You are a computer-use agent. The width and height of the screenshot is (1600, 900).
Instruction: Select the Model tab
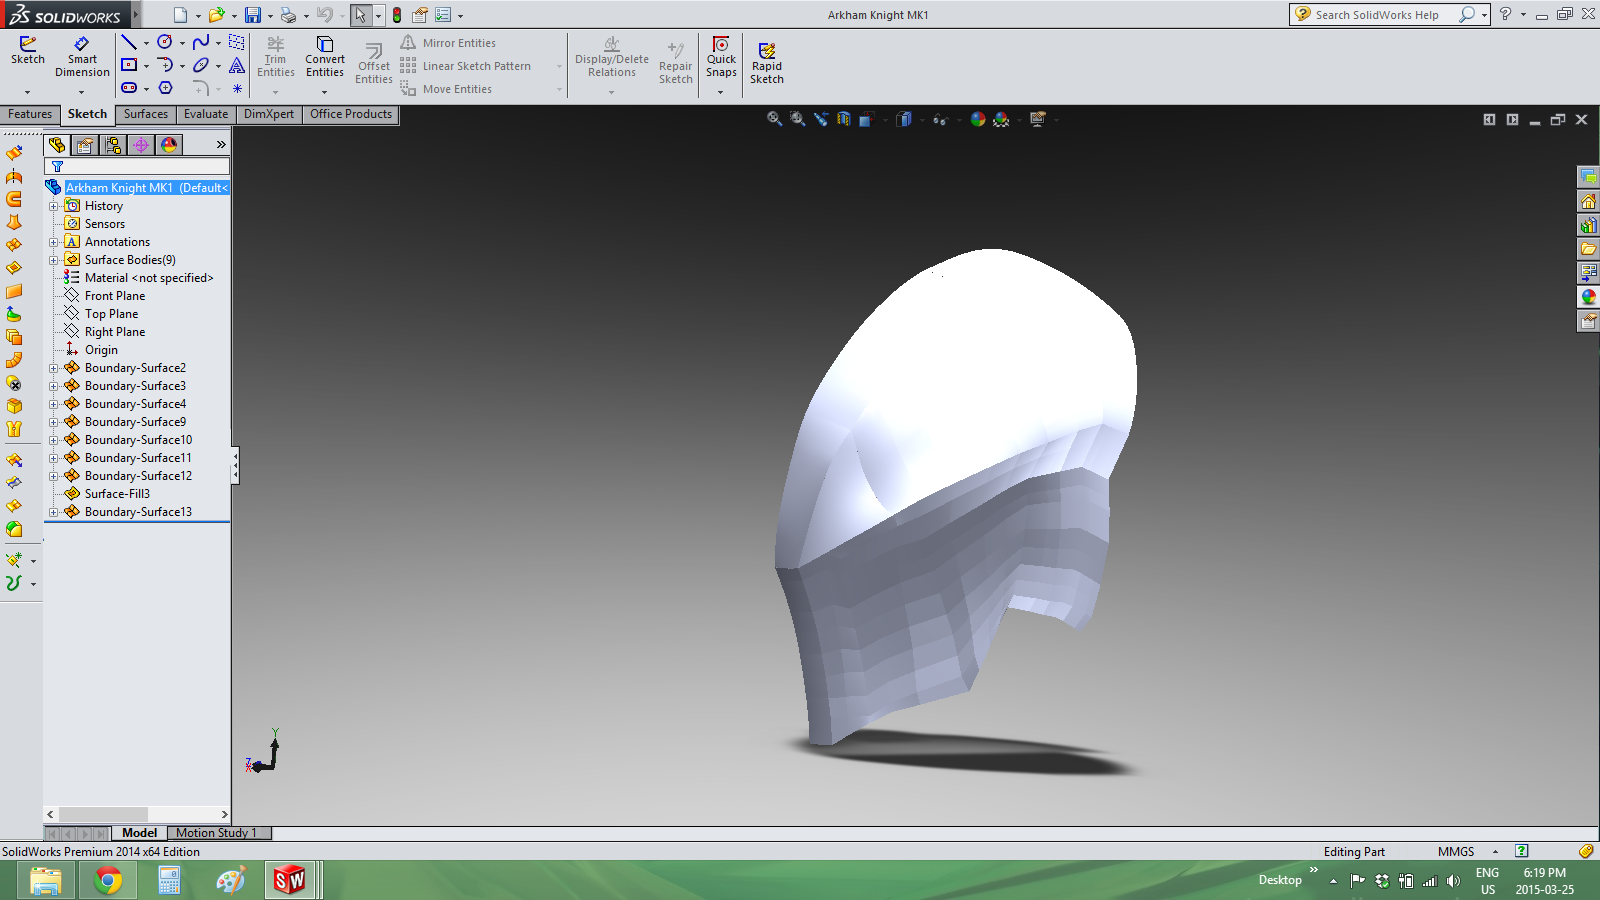point(139,833)
